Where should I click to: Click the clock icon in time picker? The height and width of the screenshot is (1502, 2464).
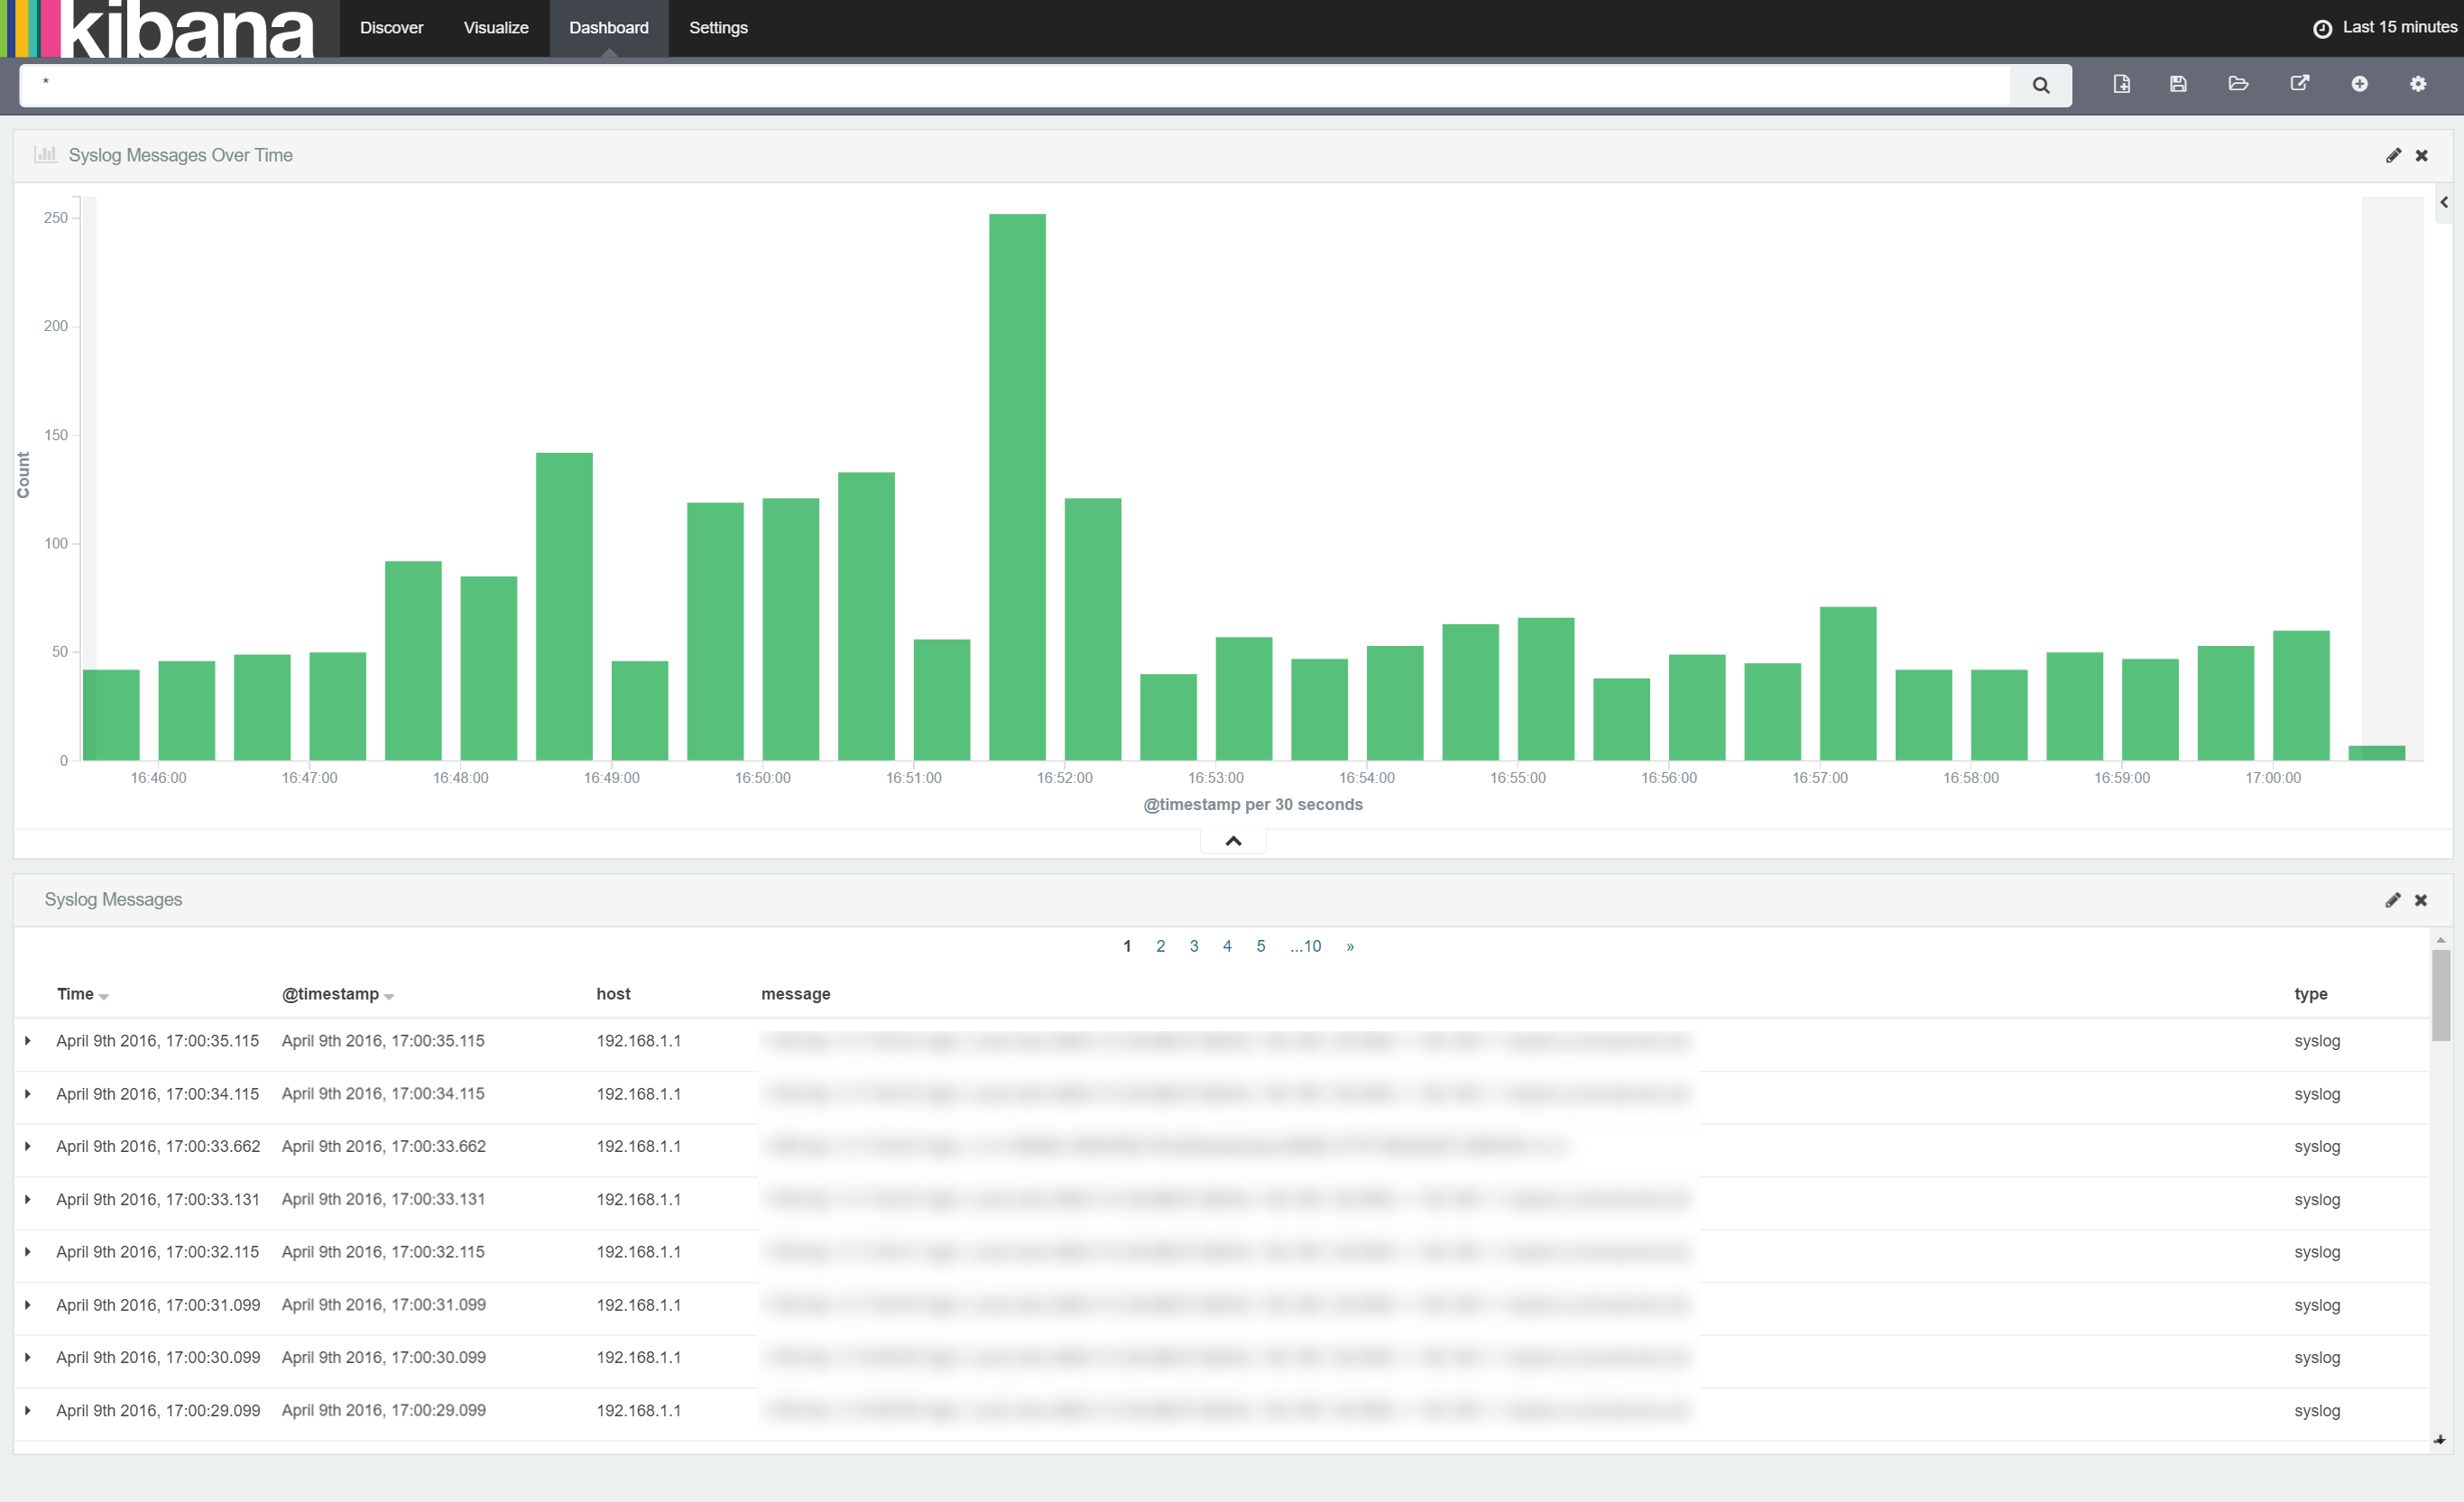click(x=2322, y=28)
